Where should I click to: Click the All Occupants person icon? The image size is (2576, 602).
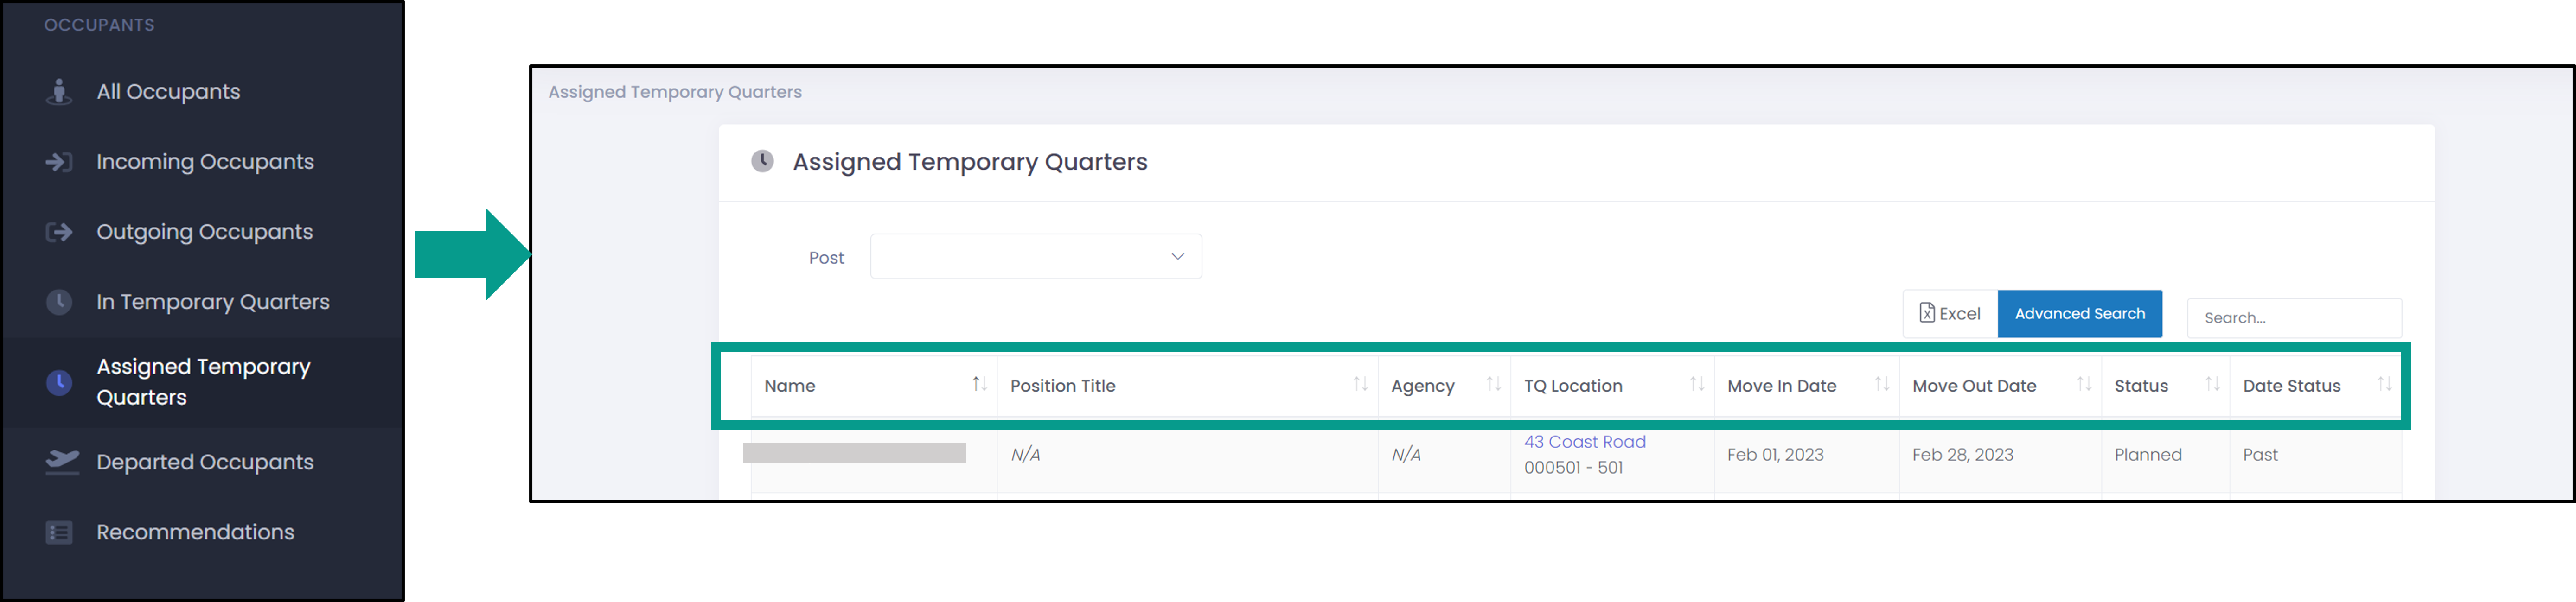(x=59, y=92)
